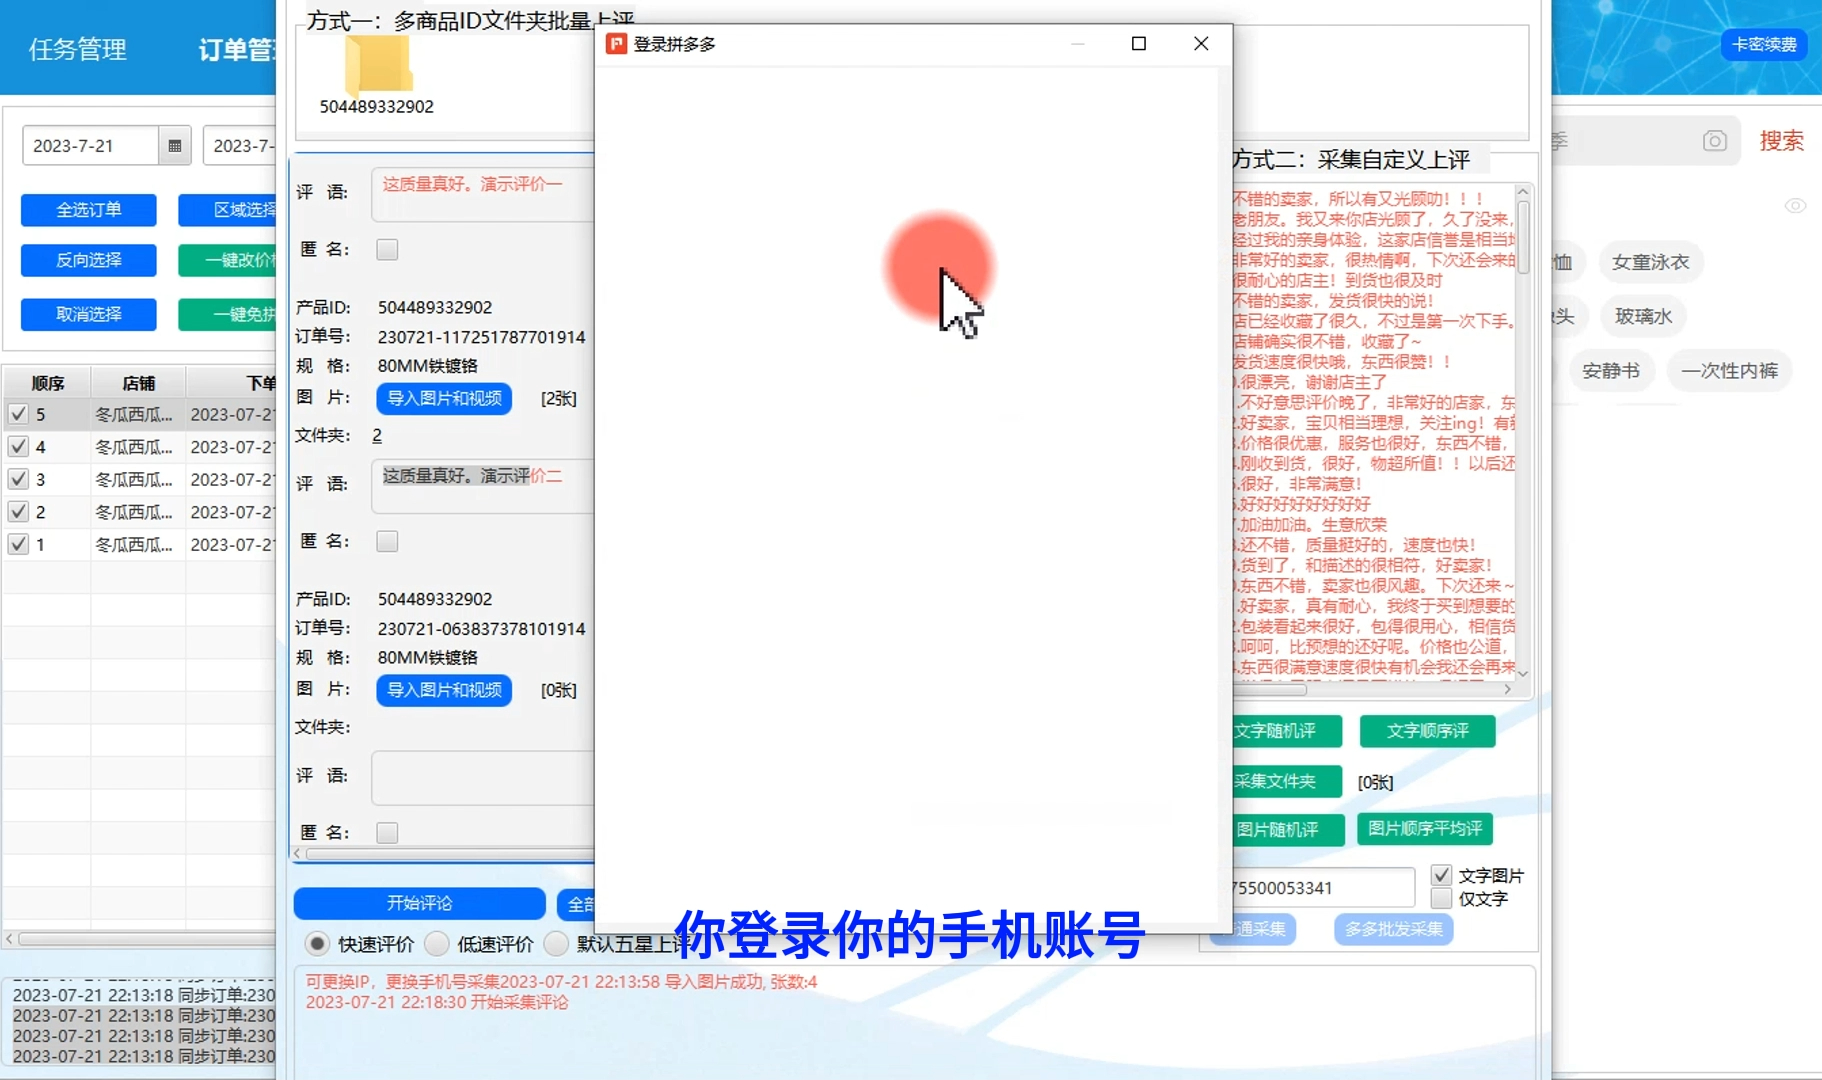Click the product ID input field showing 75500053341
The width and height of the screenshot is (1822, 1080).
pos(1322,887)
